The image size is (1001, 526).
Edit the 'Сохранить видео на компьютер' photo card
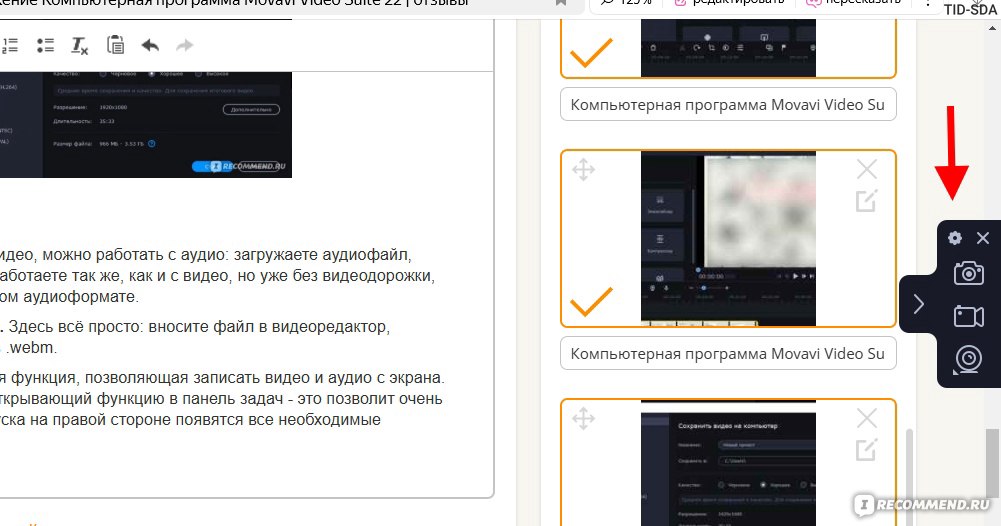[866, 450]
